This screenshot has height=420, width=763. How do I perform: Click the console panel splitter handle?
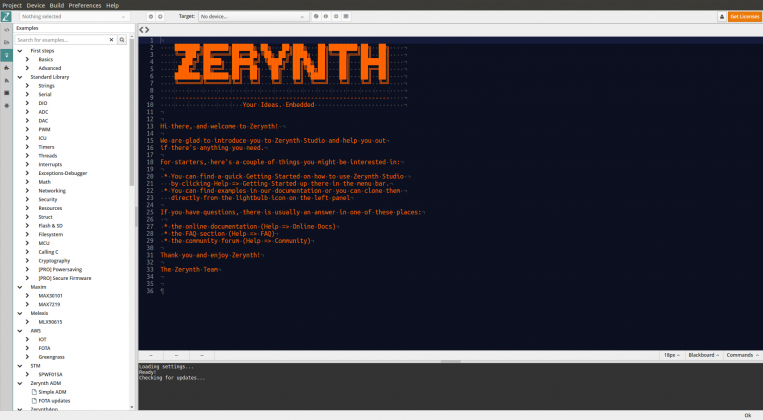click(451, 362)
